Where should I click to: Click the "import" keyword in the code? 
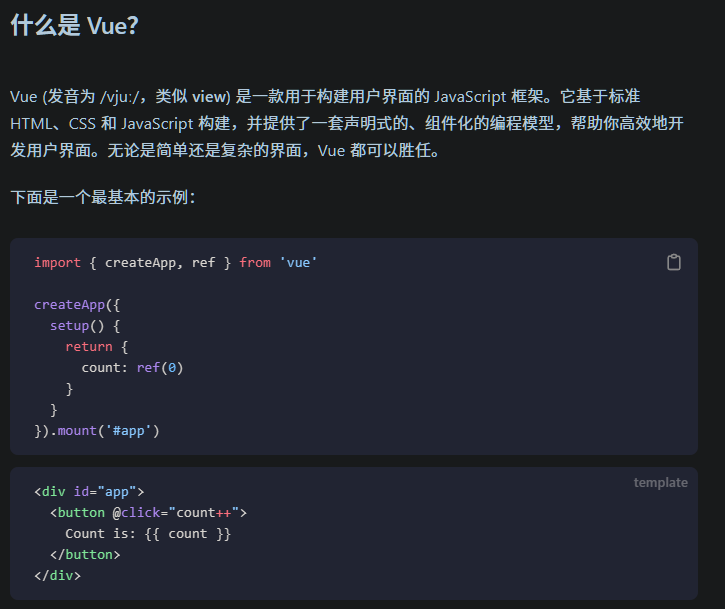point(57,262)
